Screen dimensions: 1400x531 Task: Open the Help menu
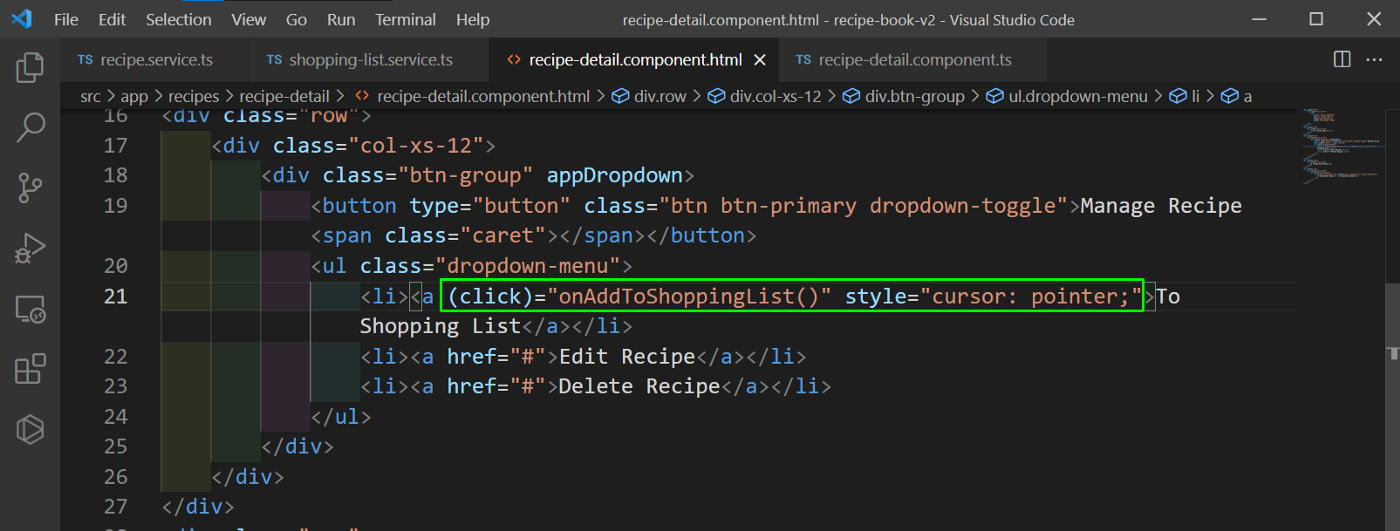point(472,19)
